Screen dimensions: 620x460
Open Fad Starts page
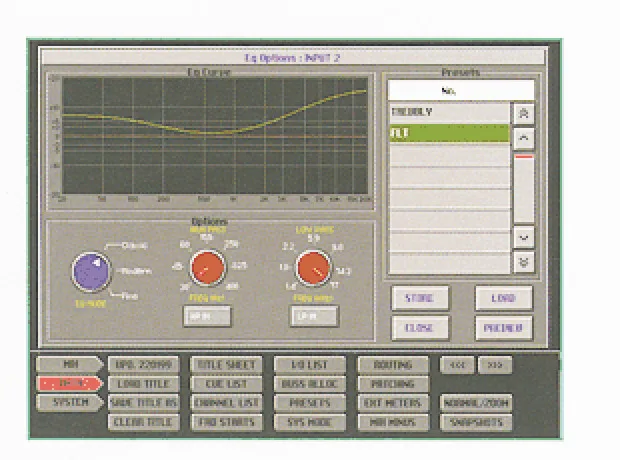click(227, 422)
